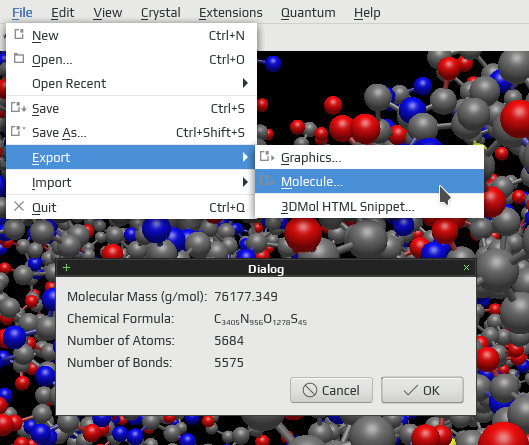The image size is (529, 445).
Task: Open the Extensions menu
Action: (231, 13)
